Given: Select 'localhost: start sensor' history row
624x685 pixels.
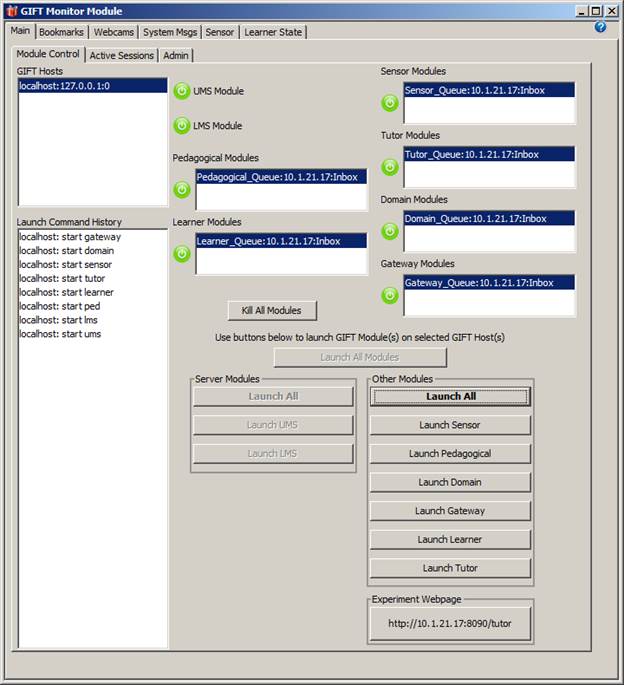Looking at the screenshot, I should point(93,265).
